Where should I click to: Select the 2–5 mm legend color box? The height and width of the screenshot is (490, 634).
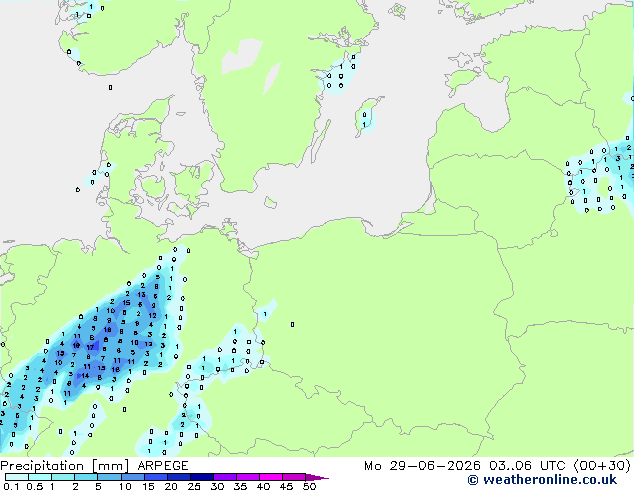click(86, 477)
